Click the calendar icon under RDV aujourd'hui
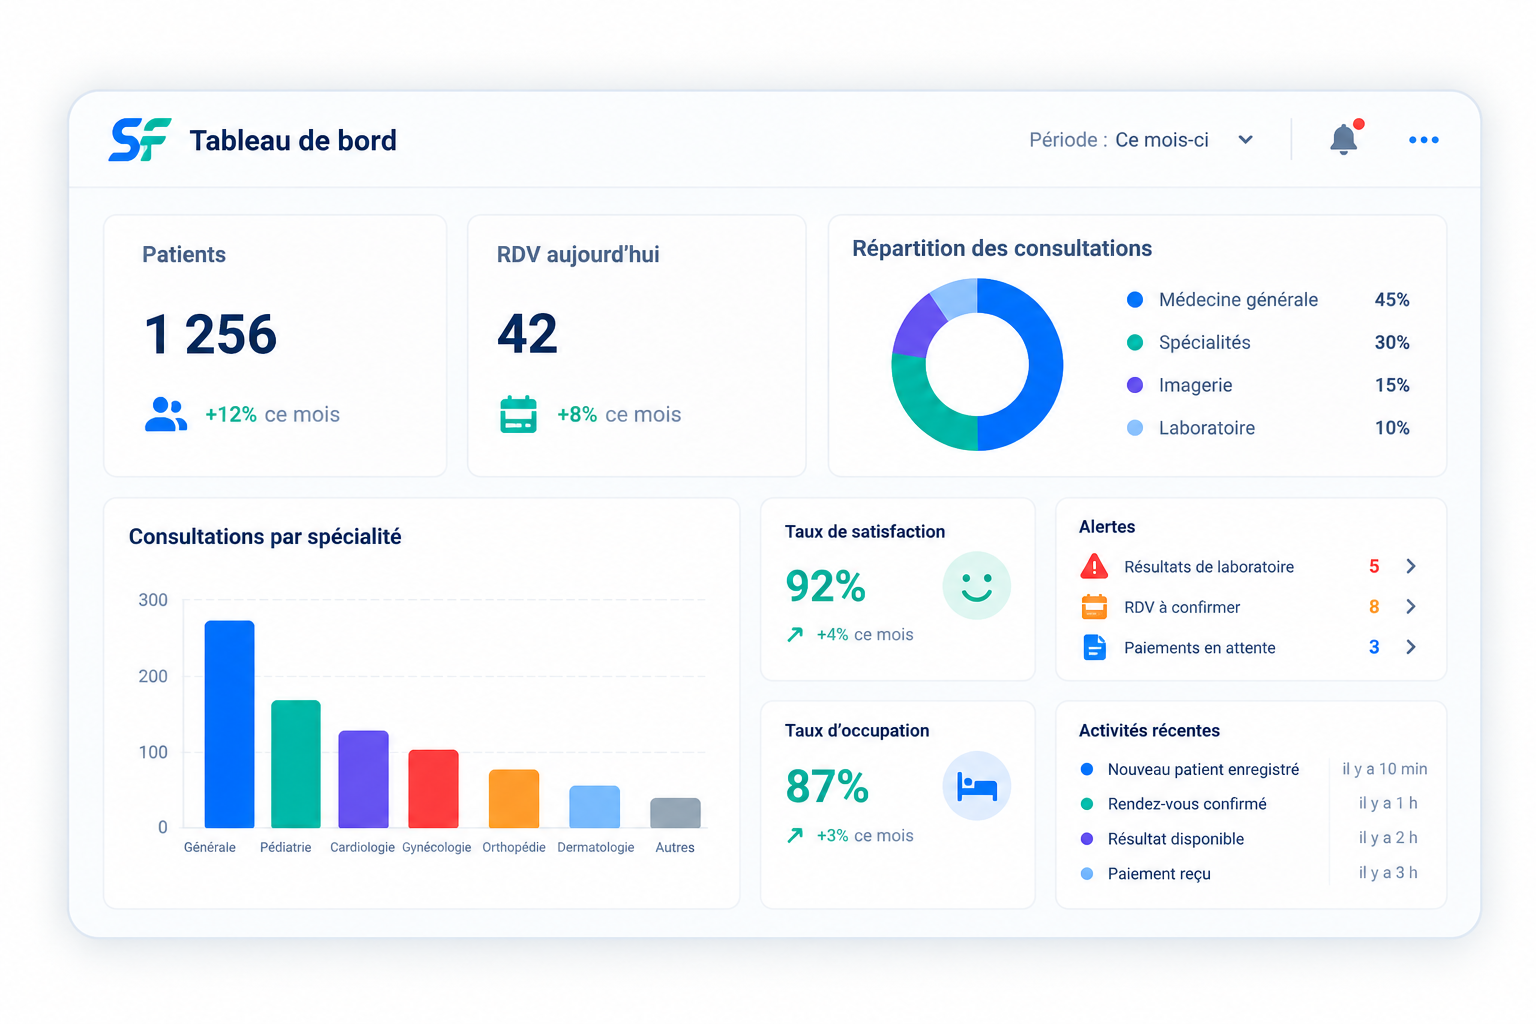 pyautogui.click(x=518, y=414)
